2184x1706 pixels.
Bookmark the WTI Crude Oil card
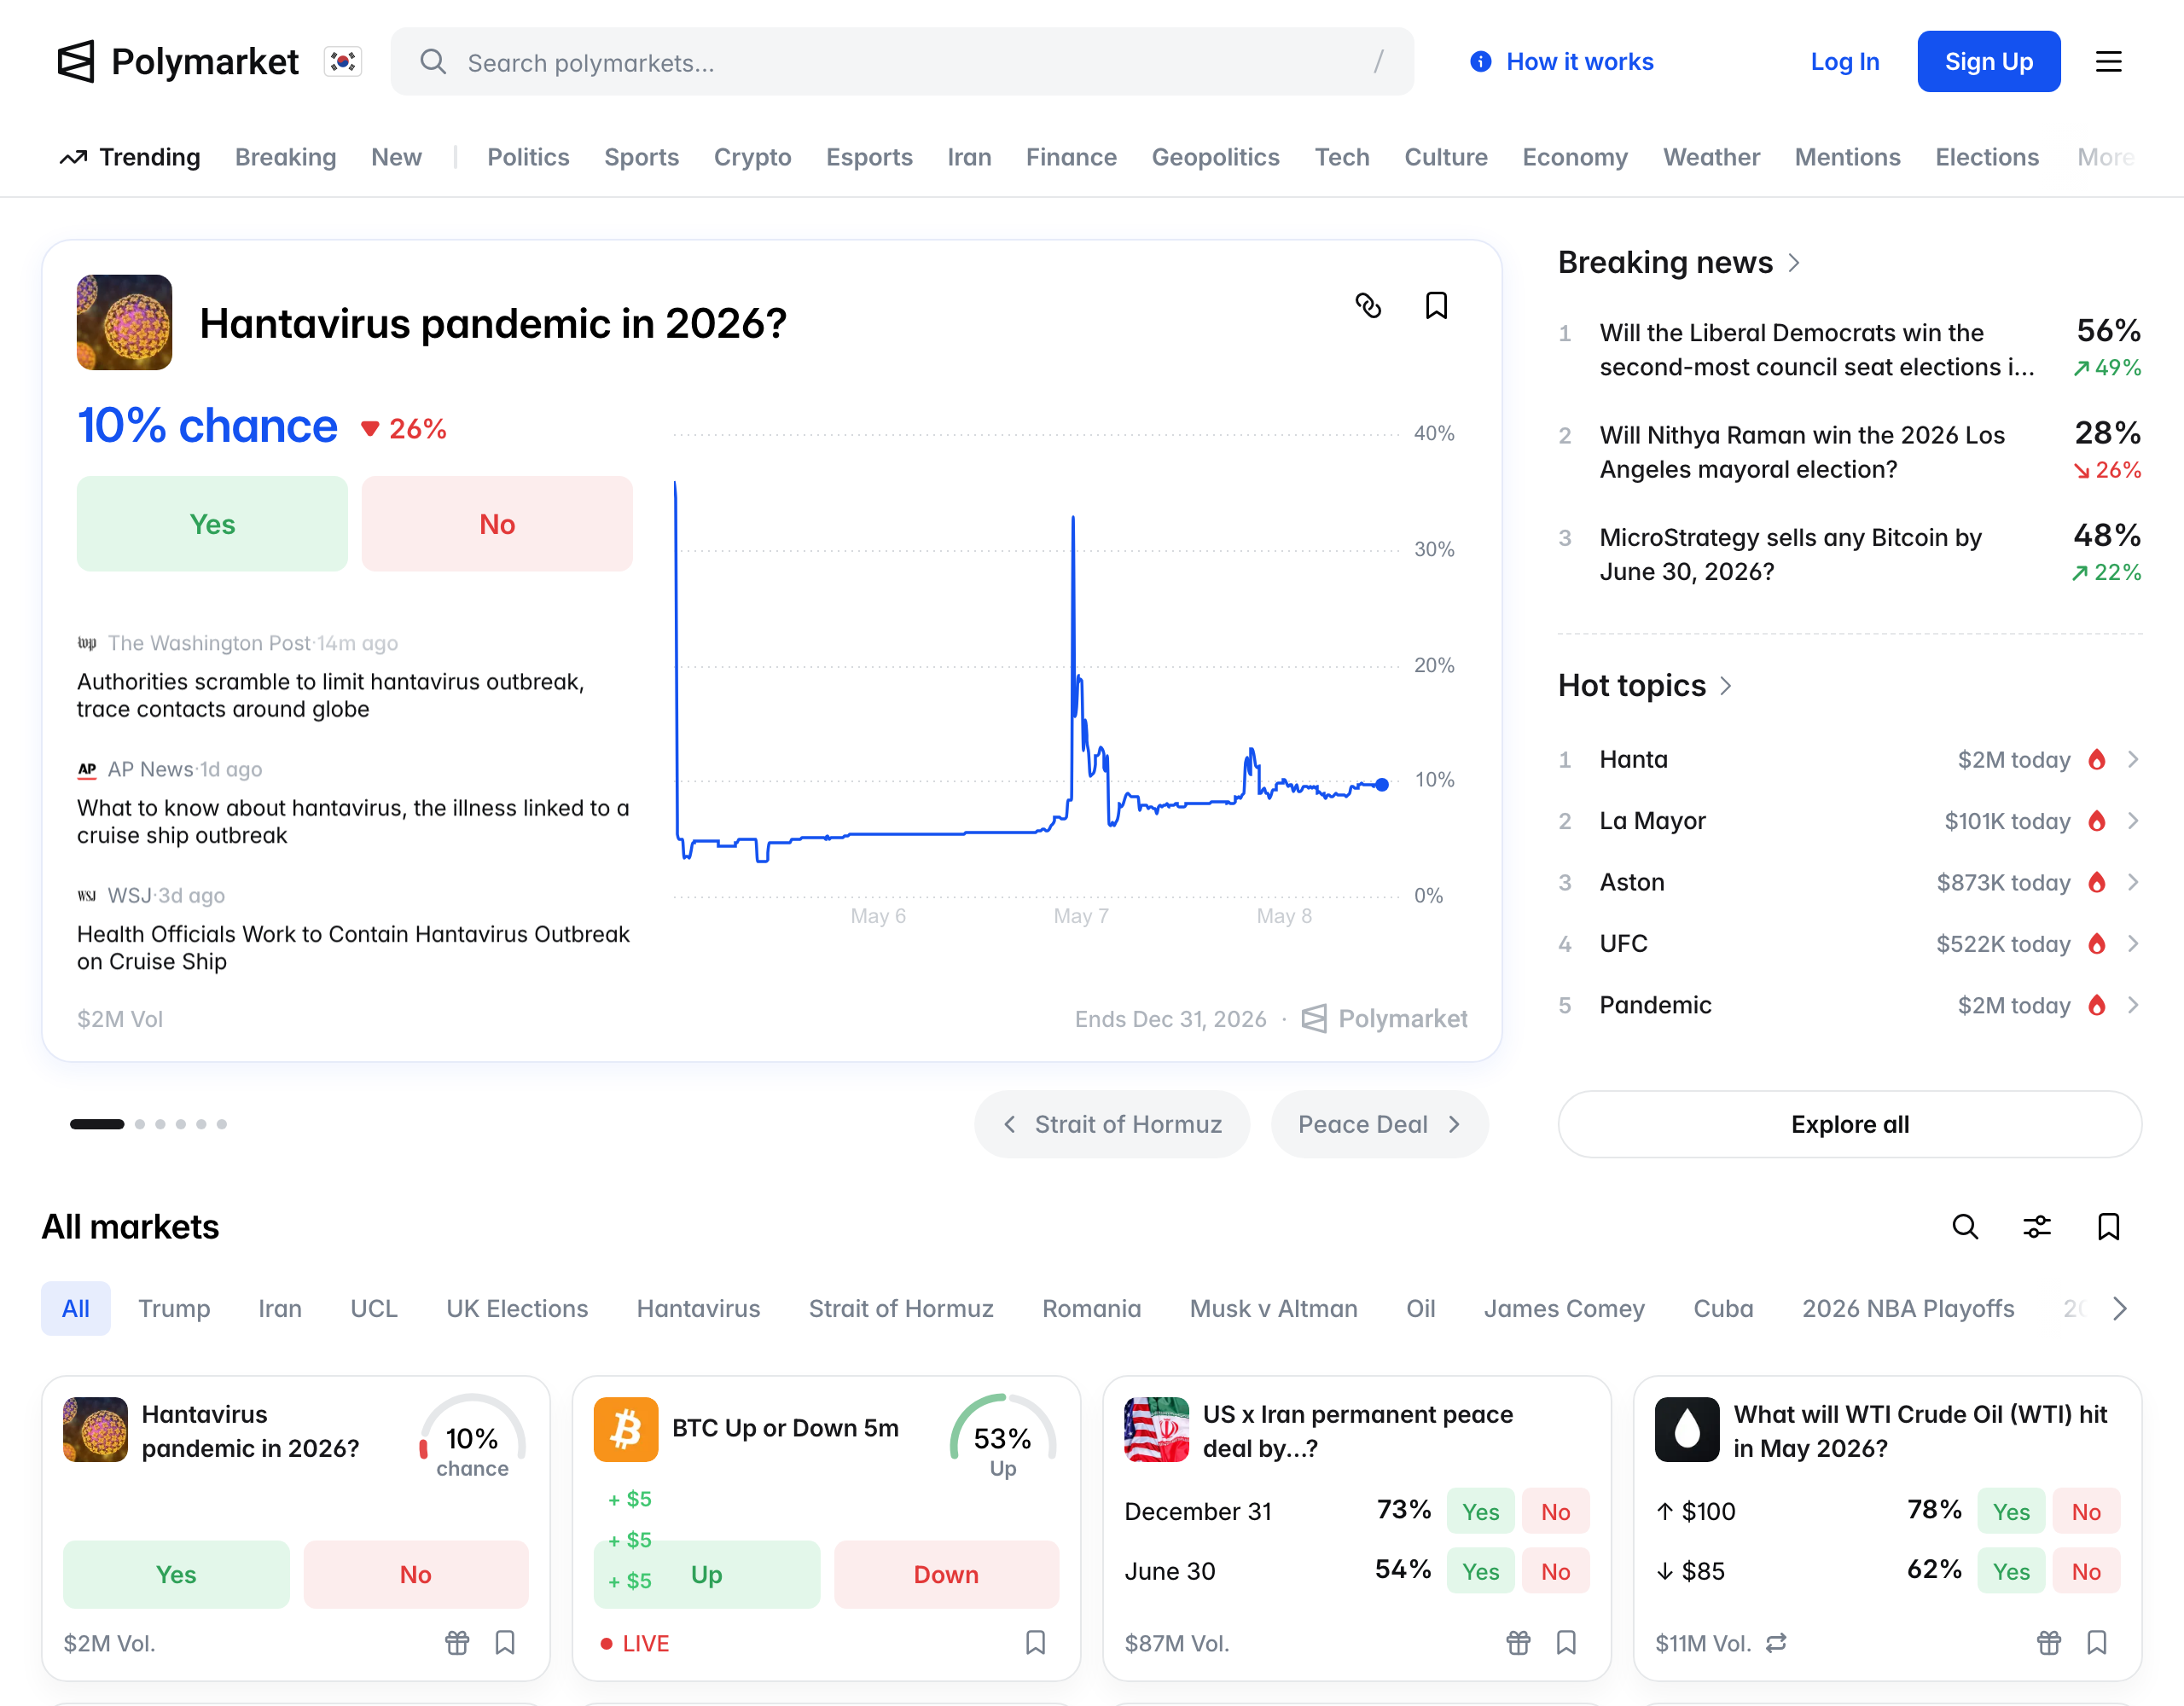(x=2097, y=1642)
